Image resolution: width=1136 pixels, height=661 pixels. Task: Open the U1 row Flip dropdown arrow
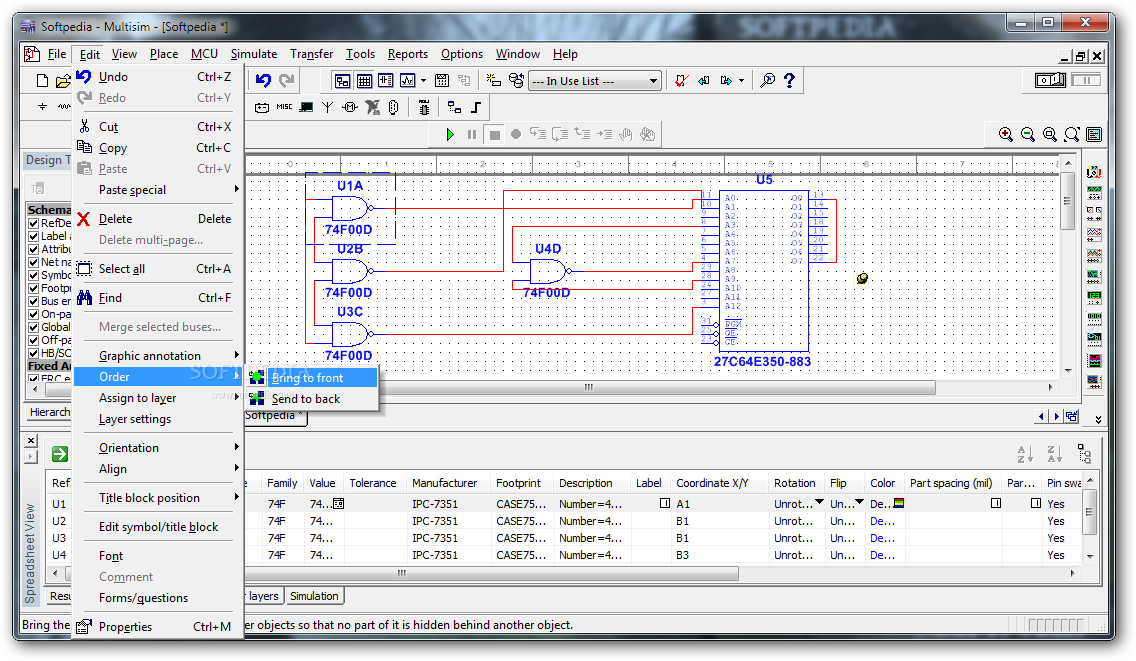pyautogui.click(x=859, y=502)
